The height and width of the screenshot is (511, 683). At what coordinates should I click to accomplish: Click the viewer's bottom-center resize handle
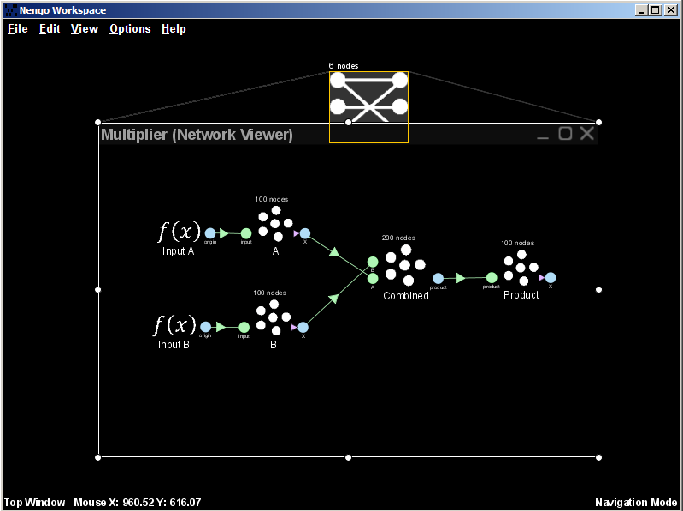348,457
